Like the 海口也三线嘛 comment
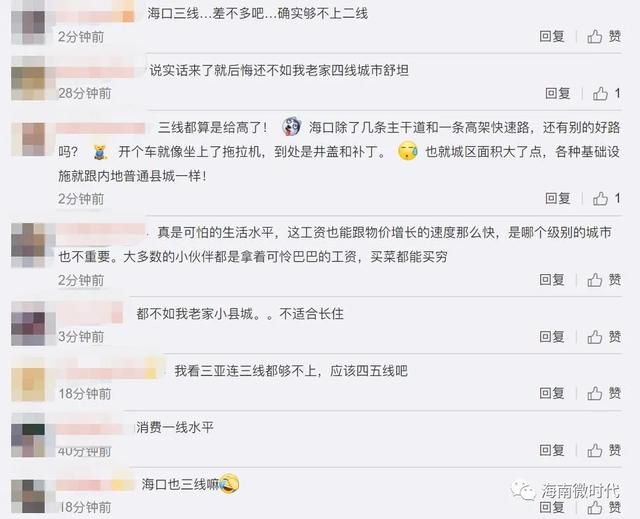Viewport: 640px width, 519px height. tap(604, 507)
